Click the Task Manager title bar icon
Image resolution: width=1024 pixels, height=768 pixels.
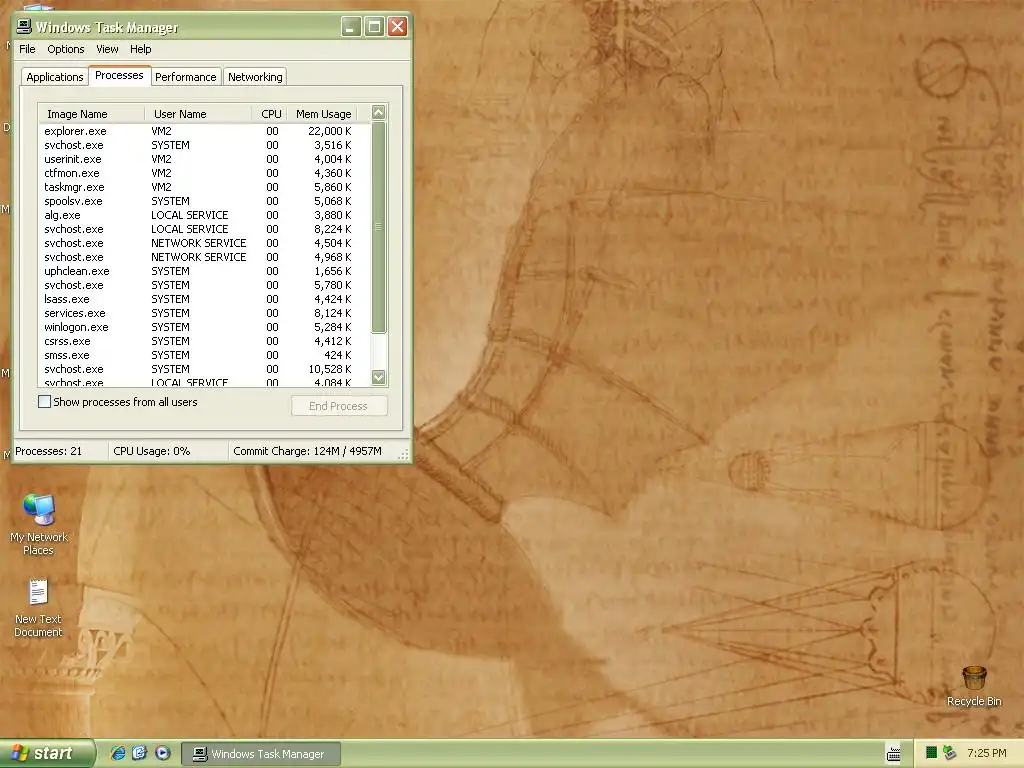click(24, 26)
